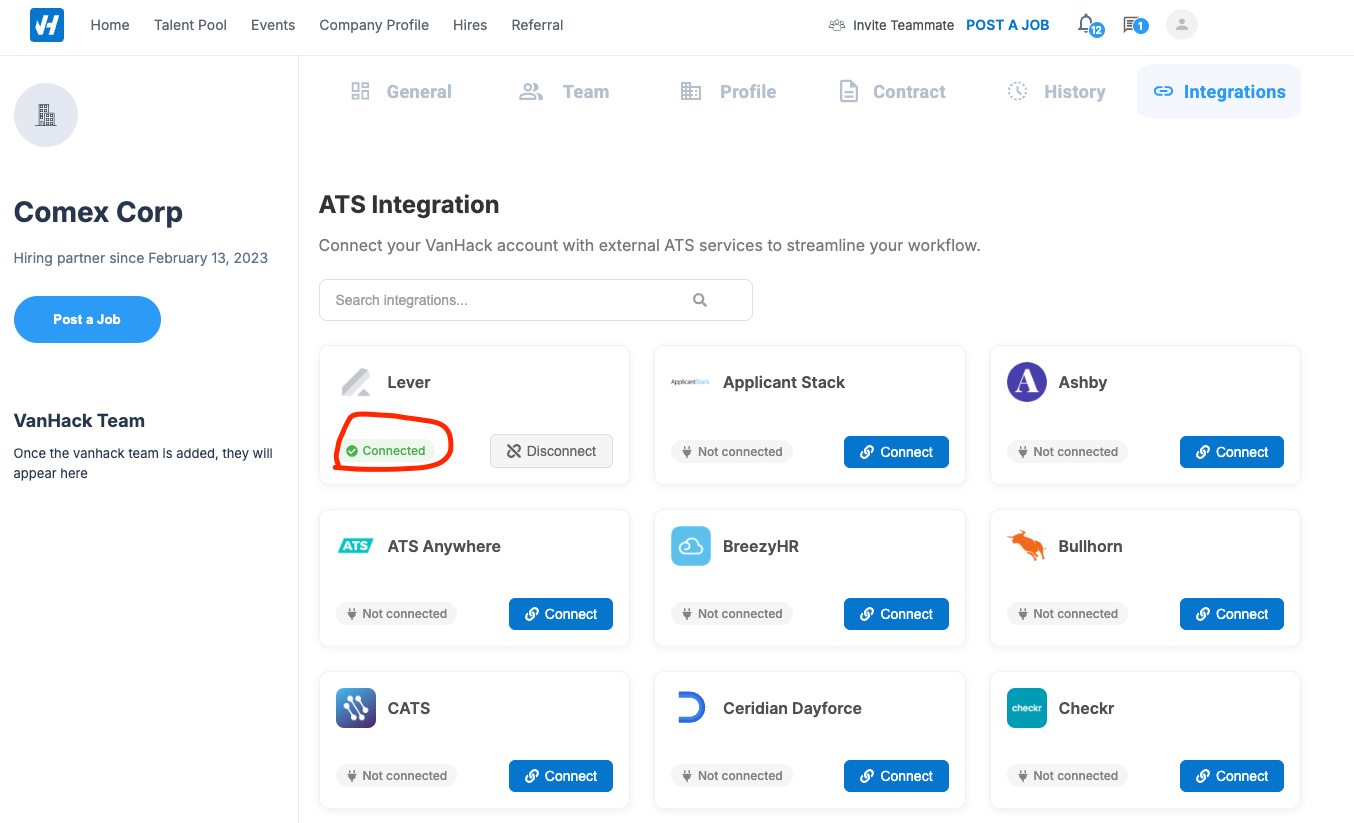Open the General tab
The width and height of the screenshot is (1354, 823).
pyautogui.click(x=401, y=92)
